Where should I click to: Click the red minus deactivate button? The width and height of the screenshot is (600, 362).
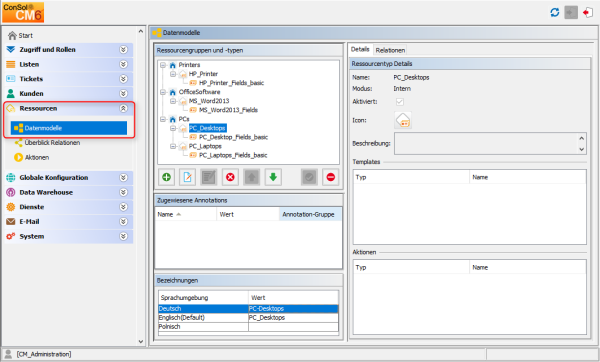331,177
